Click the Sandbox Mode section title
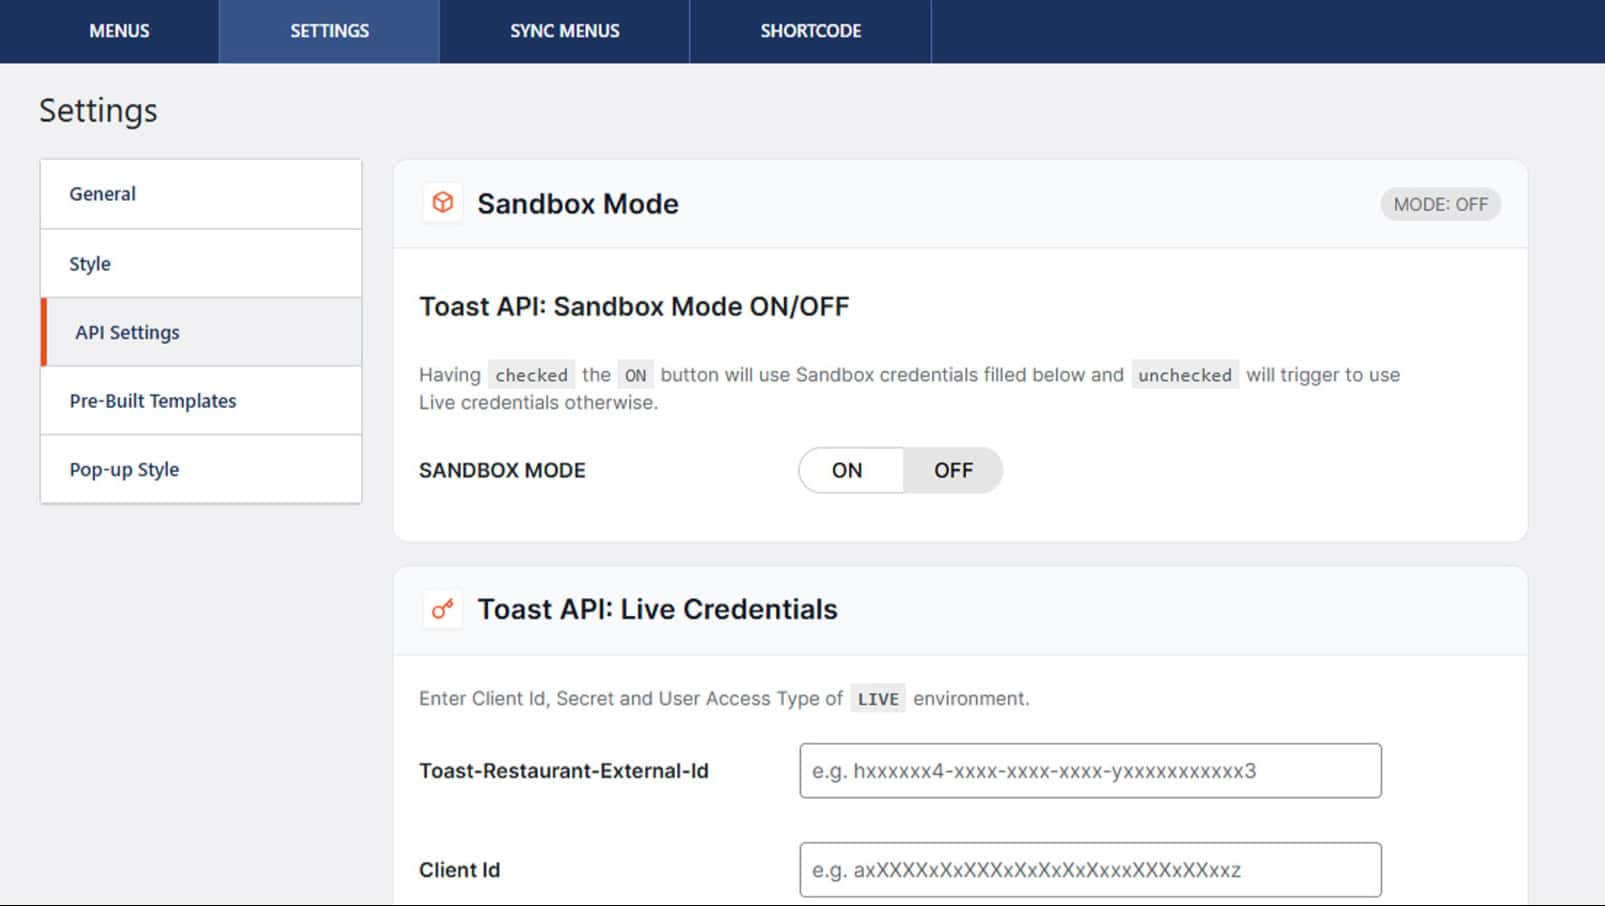This screenshot has height=906, width=1605. (578, 204)
